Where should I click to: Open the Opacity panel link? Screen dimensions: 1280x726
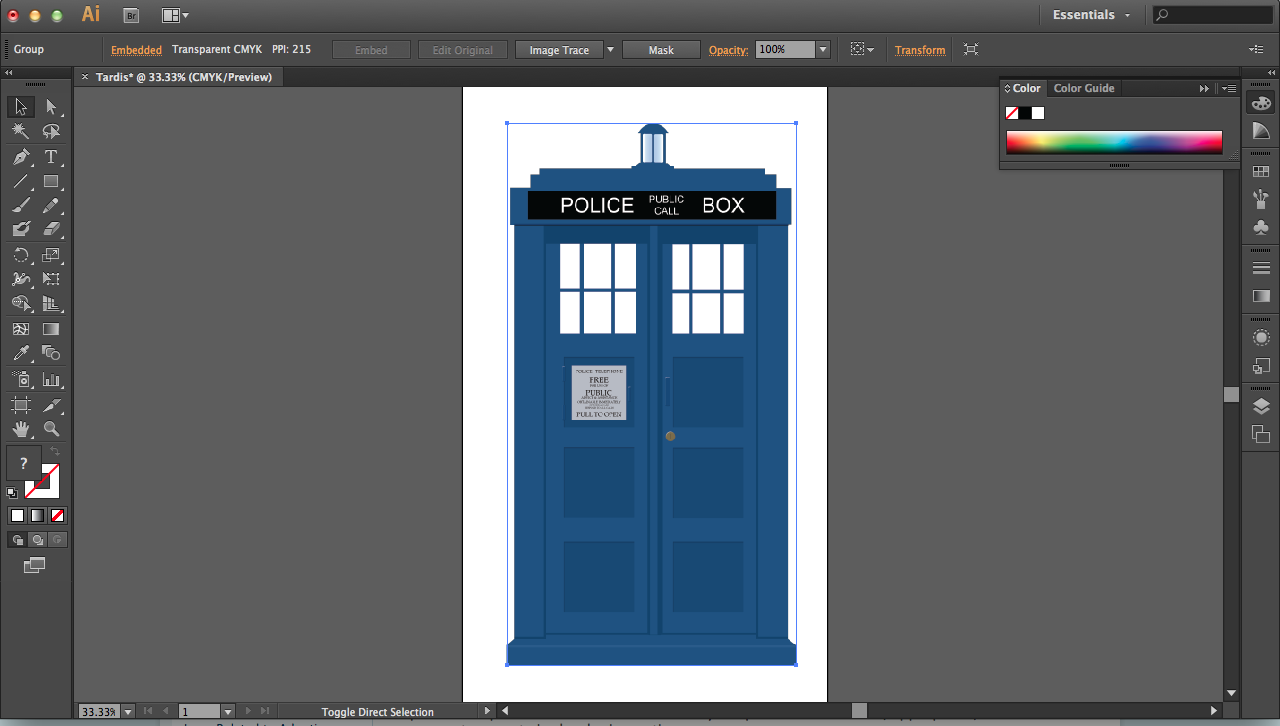[x=728, y=50]
